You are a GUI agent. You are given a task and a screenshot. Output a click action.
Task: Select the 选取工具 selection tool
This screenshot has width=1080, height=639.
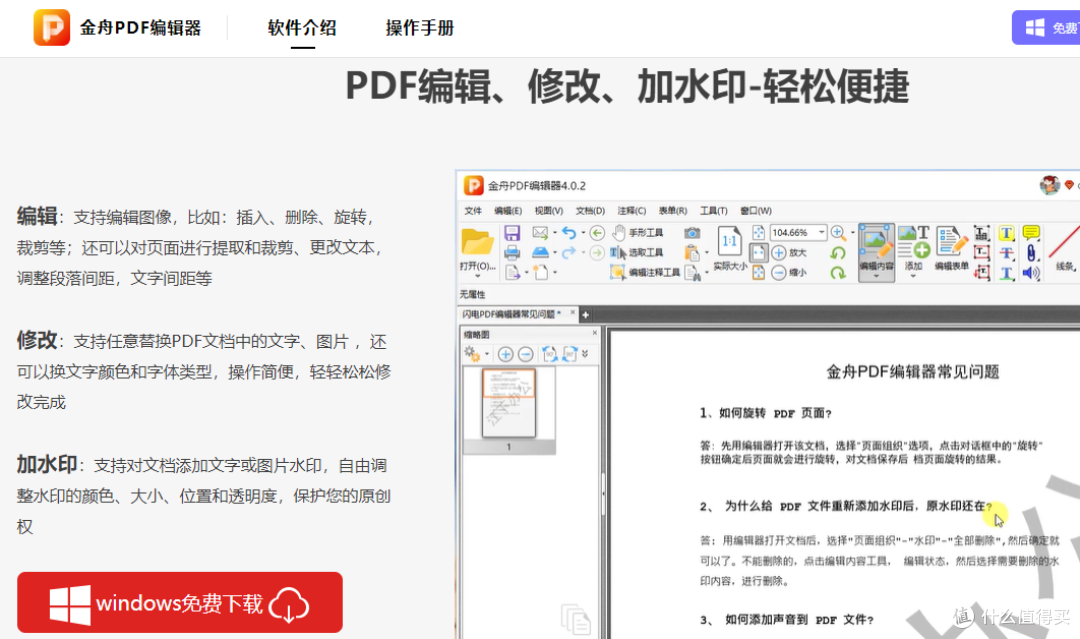(x=637, y=253)
